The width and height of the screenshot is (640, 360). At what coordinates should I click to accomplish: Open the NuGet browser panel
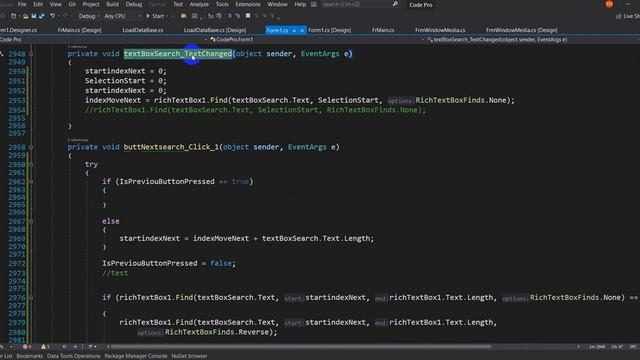pyautogui.click(x=189, y=356)
